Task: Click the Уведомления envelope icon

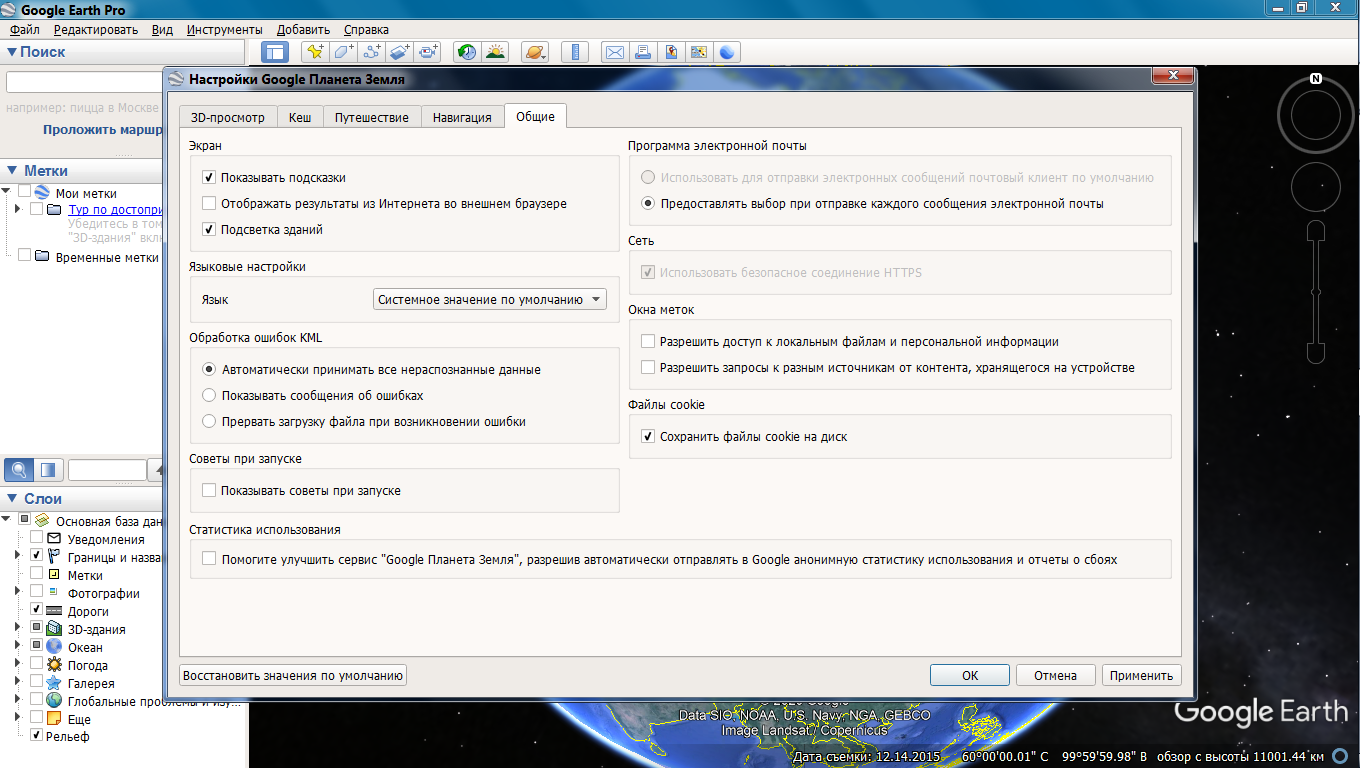Action: [x=54, y=539]
